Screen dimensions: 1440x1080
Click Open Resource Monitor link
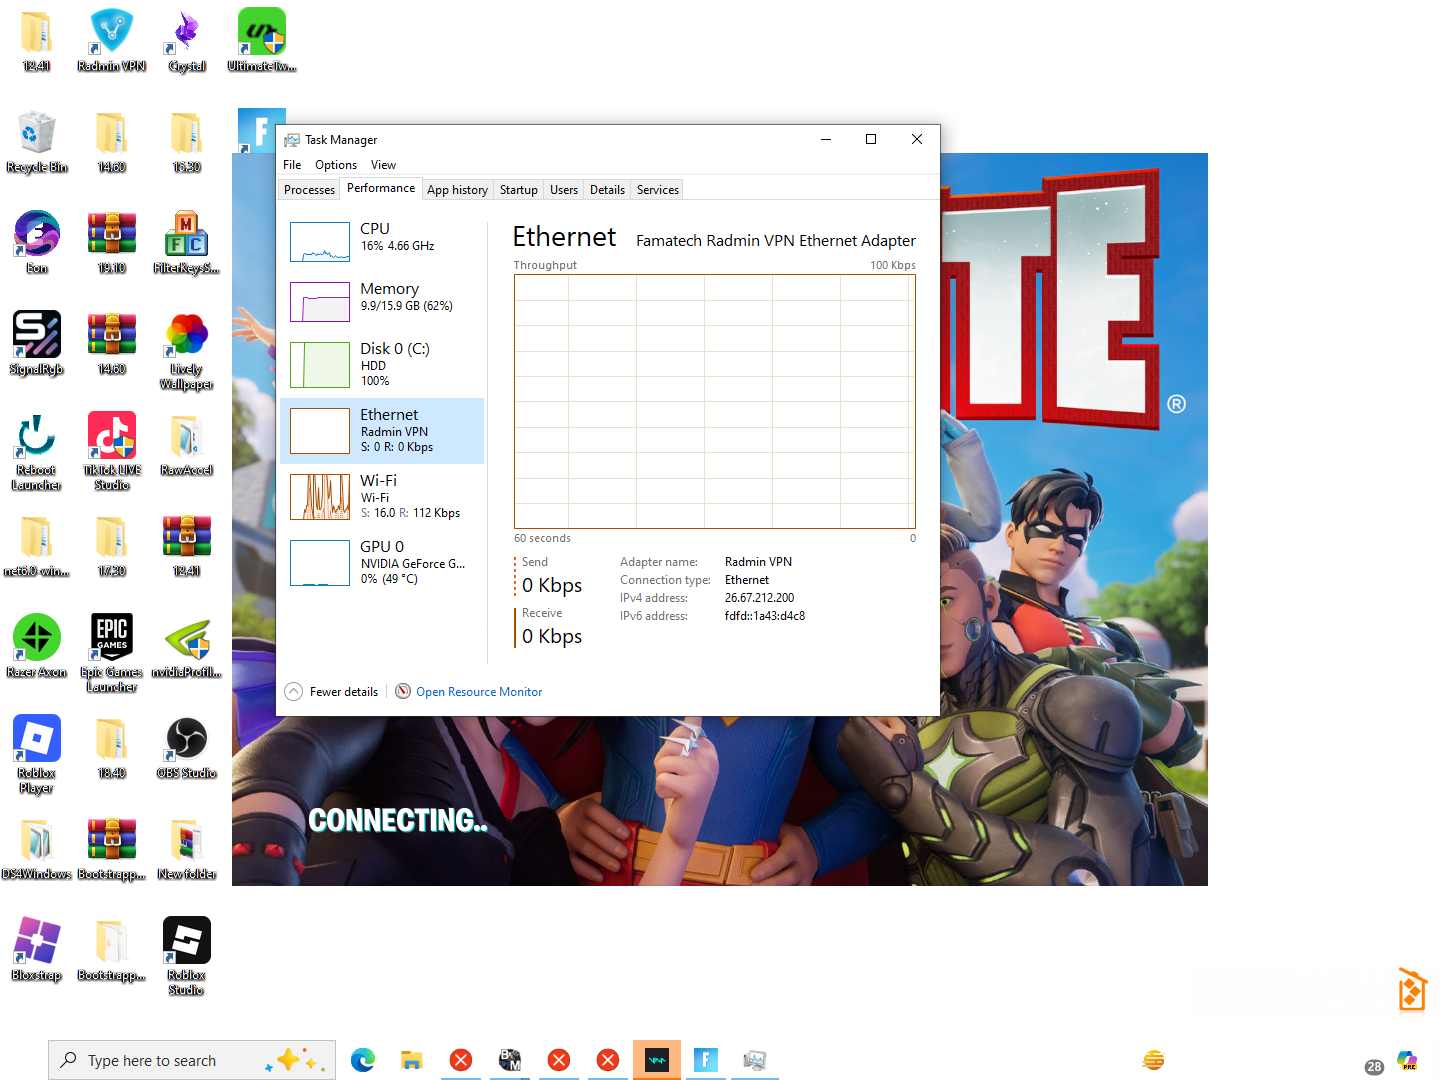pyautogui.click(x=479, y=692)
